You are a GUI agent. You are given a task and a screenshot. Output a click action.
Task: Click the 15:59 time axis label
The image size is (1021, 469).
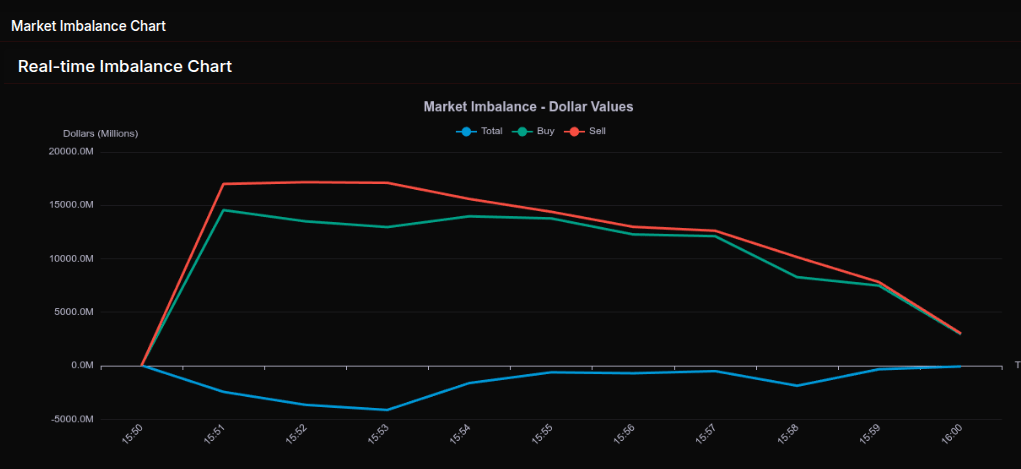[x=869, y=435]
